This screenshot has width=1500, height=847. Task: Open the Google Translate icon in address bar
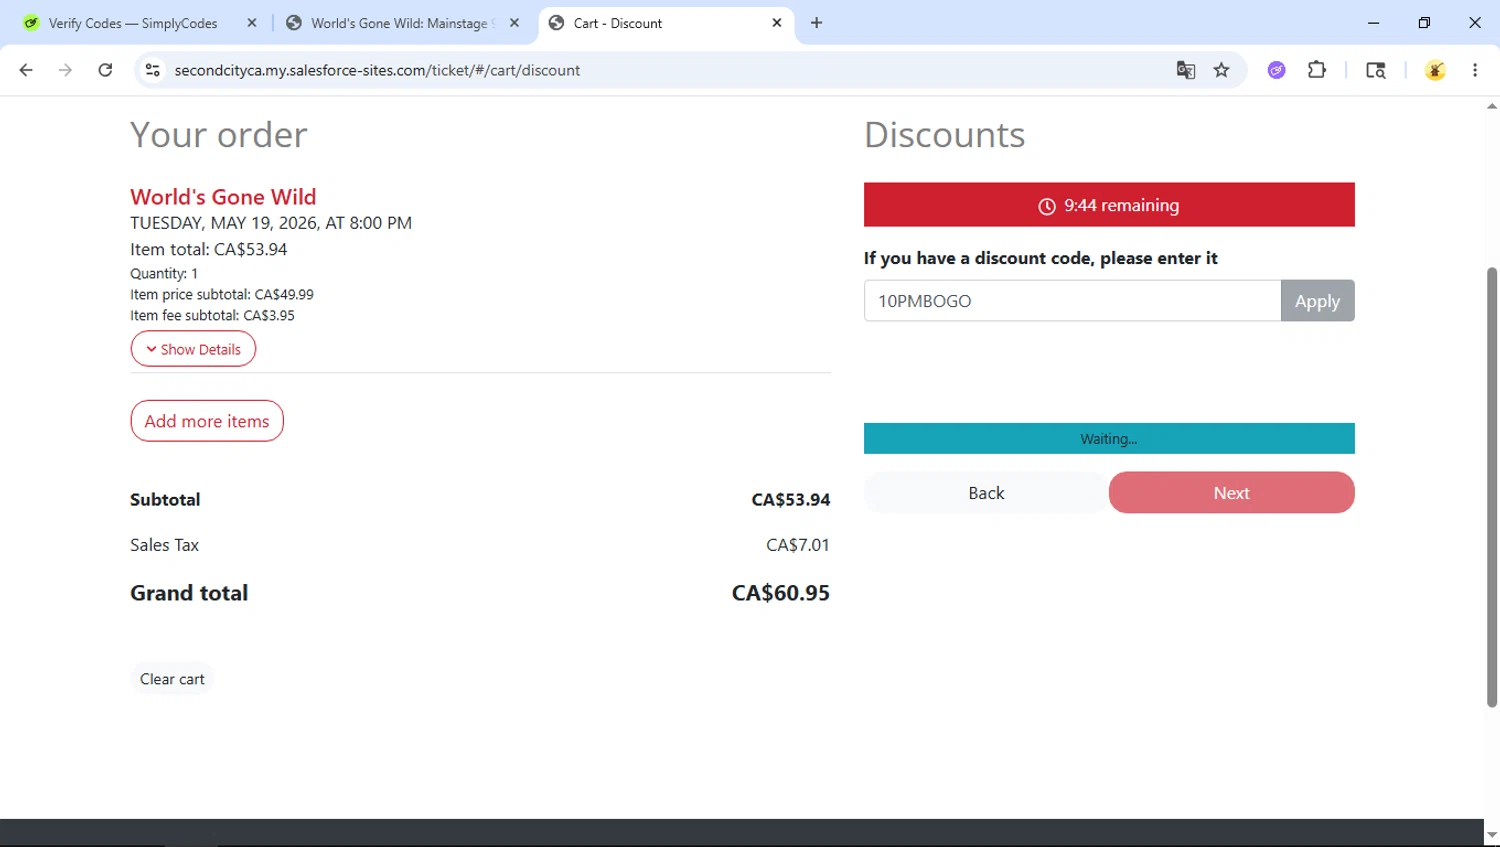[x=1186, y=70]
